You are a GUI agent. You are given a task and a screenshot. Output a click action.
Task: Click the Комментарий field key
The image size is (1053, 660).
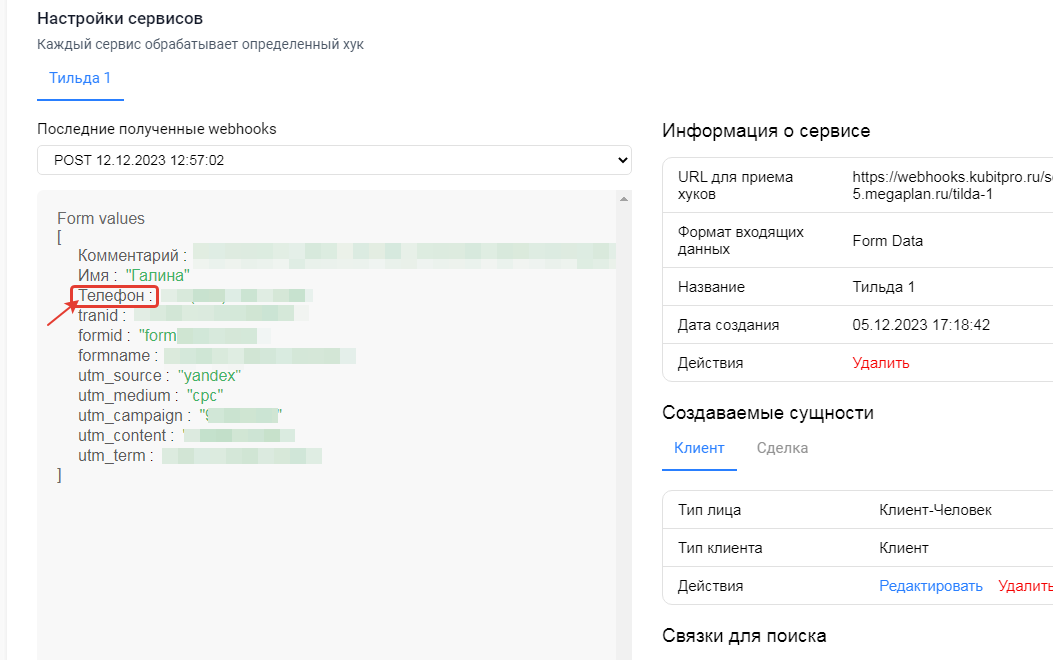click(x=132, y=256)
